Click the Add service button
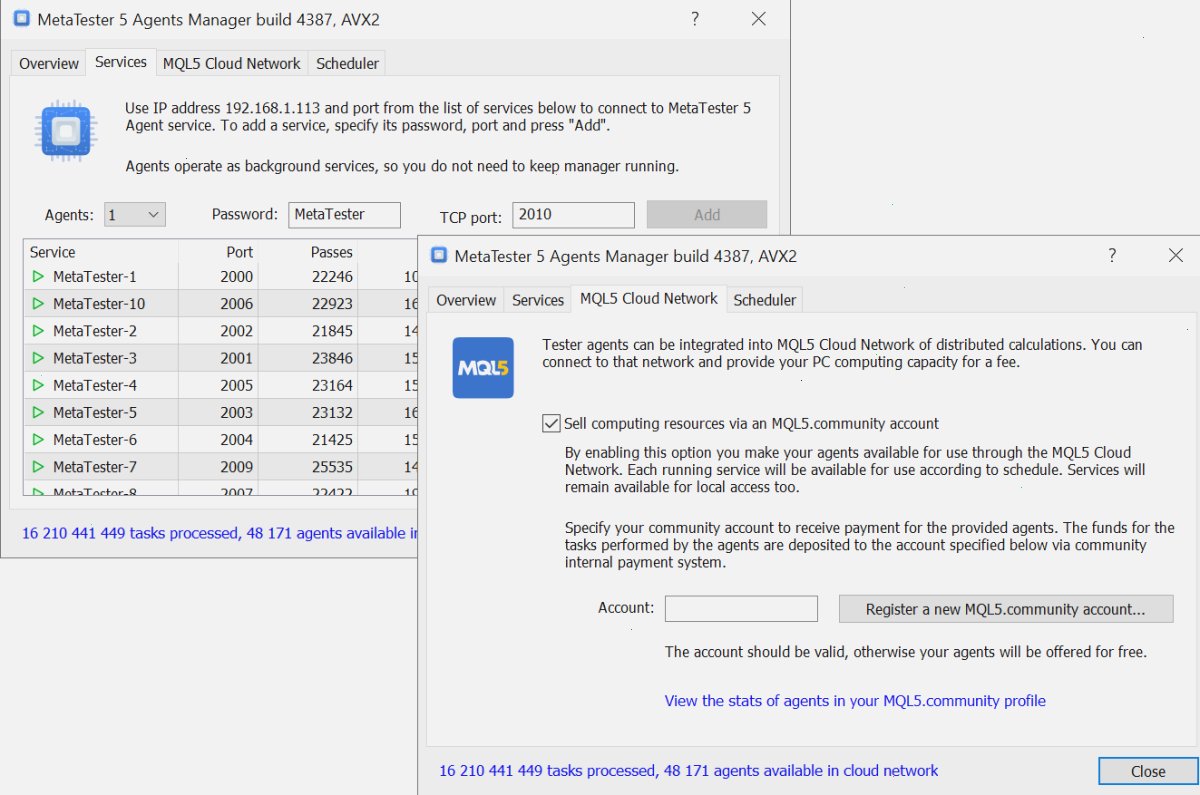The height and width of the screenshot is (795, 1200). click(707, 214)
